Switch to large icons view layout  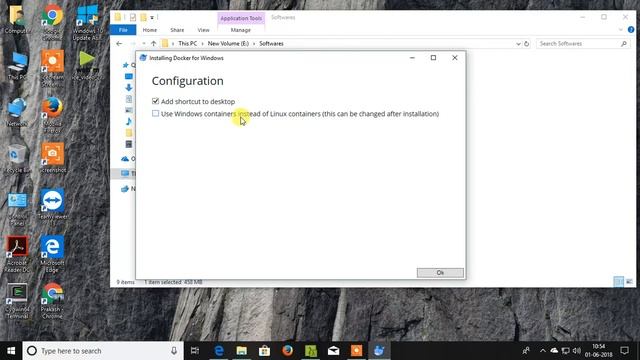(629, 282)
